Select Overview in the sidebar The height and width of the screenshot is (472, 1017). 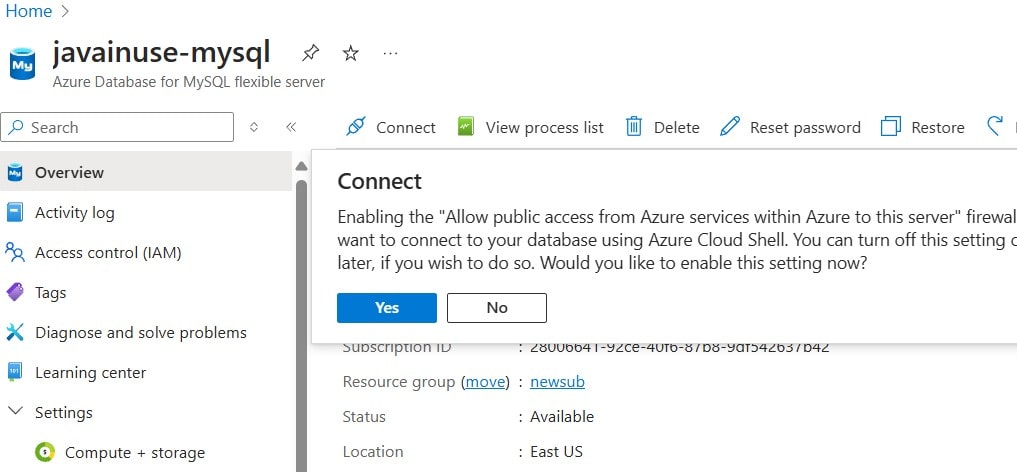pos(146,172)
